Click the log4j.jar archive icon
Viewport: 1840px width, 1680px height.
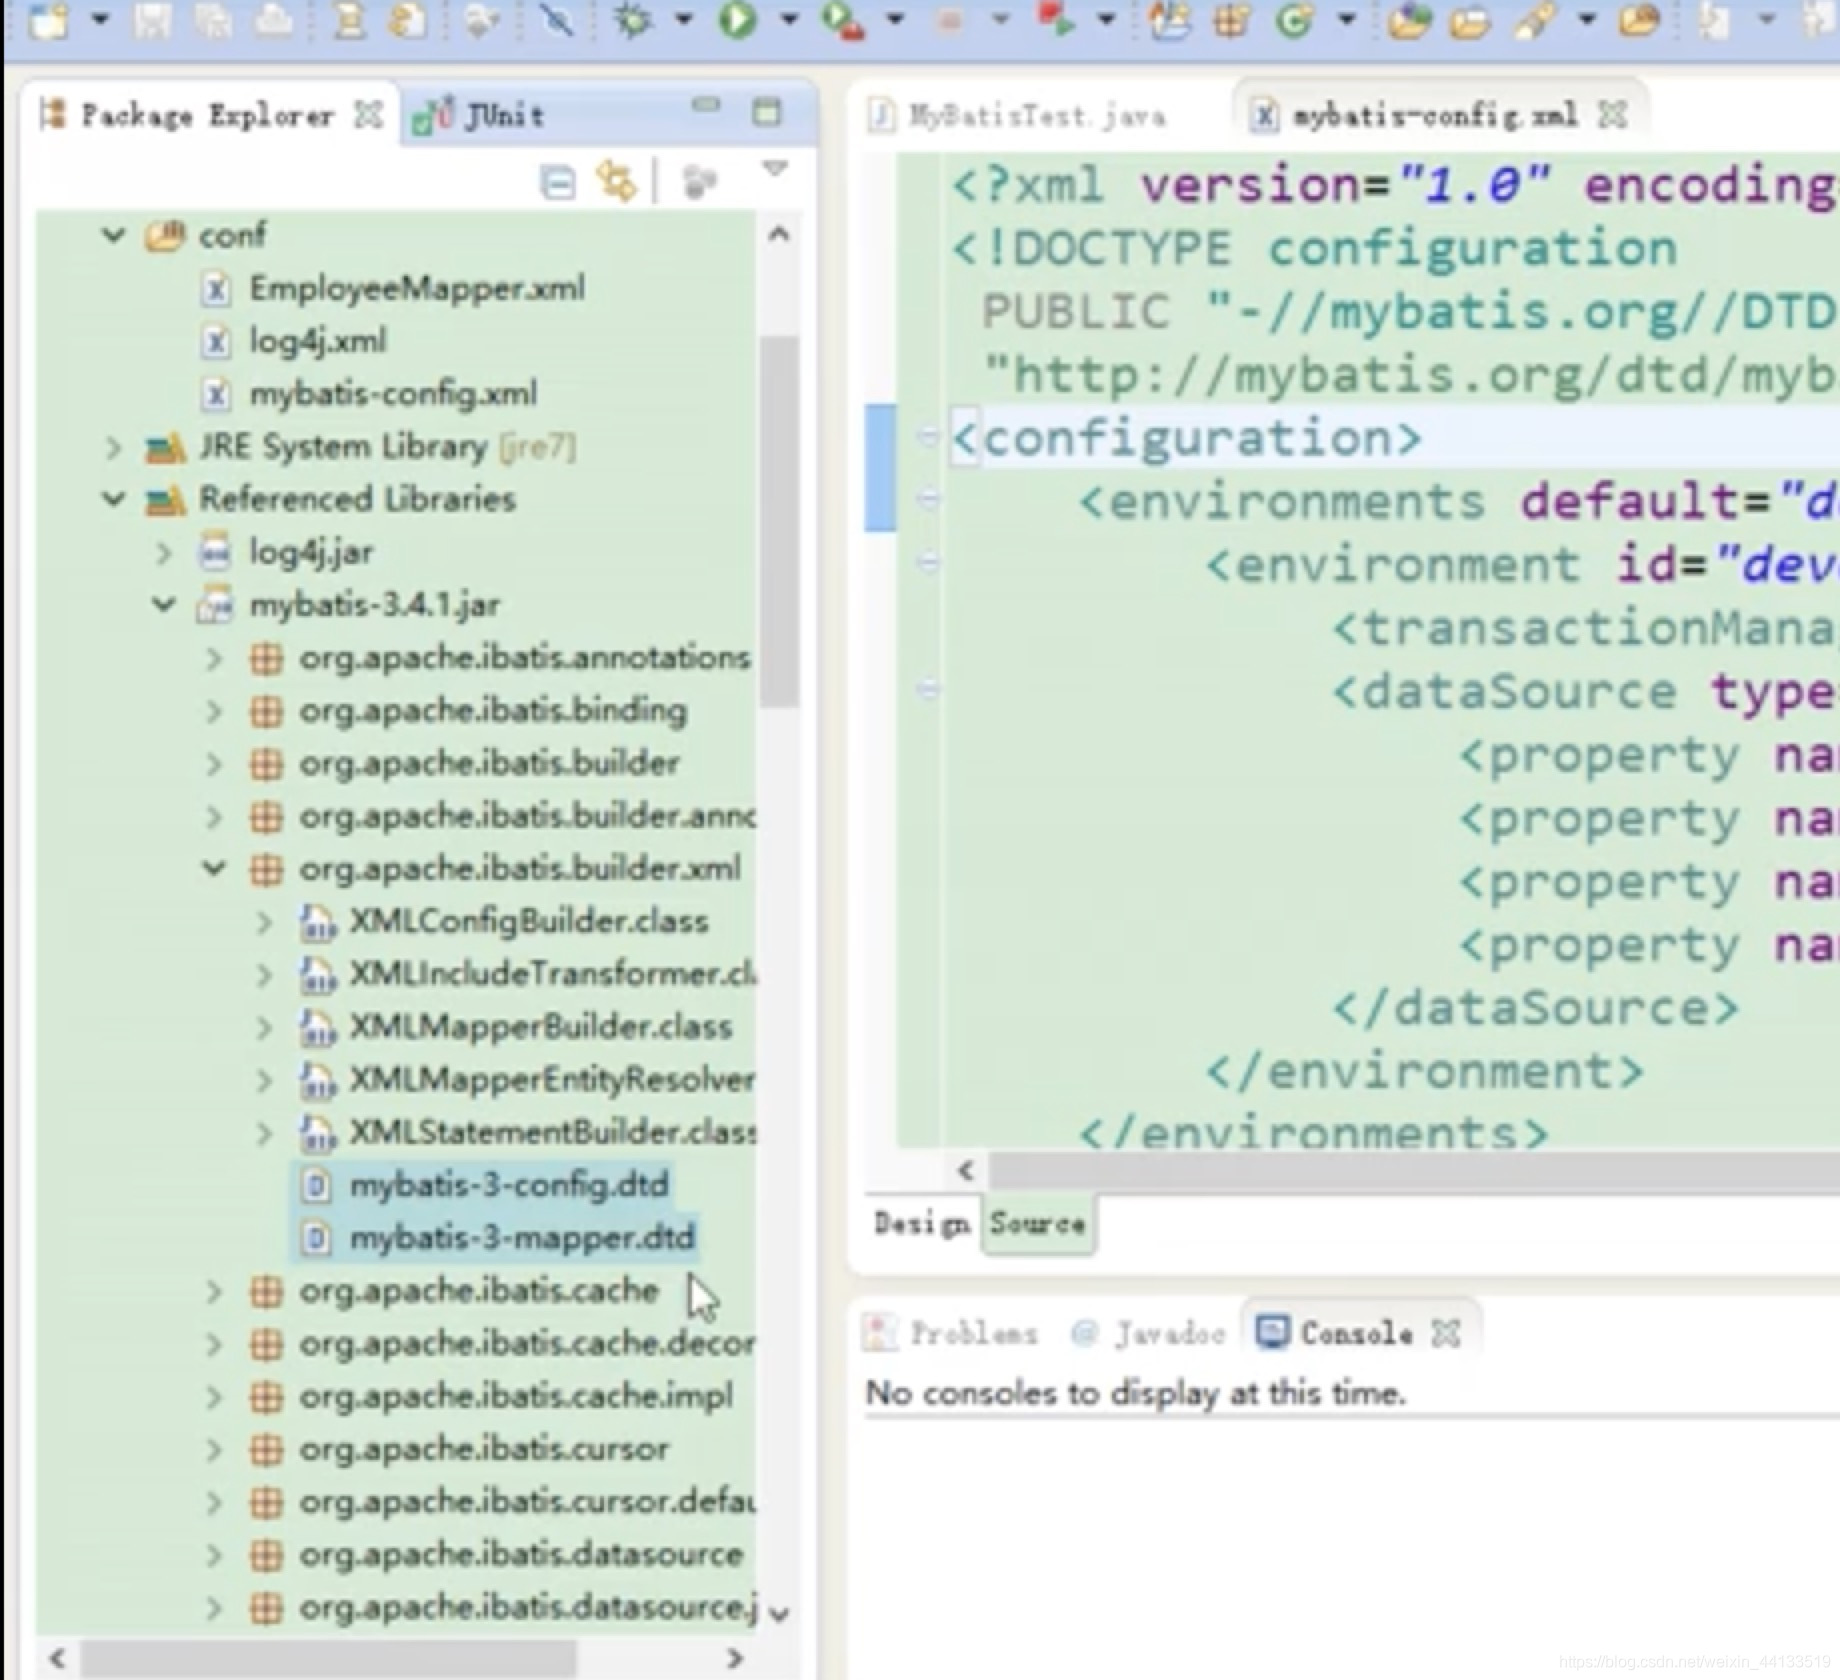click(215, 552)
